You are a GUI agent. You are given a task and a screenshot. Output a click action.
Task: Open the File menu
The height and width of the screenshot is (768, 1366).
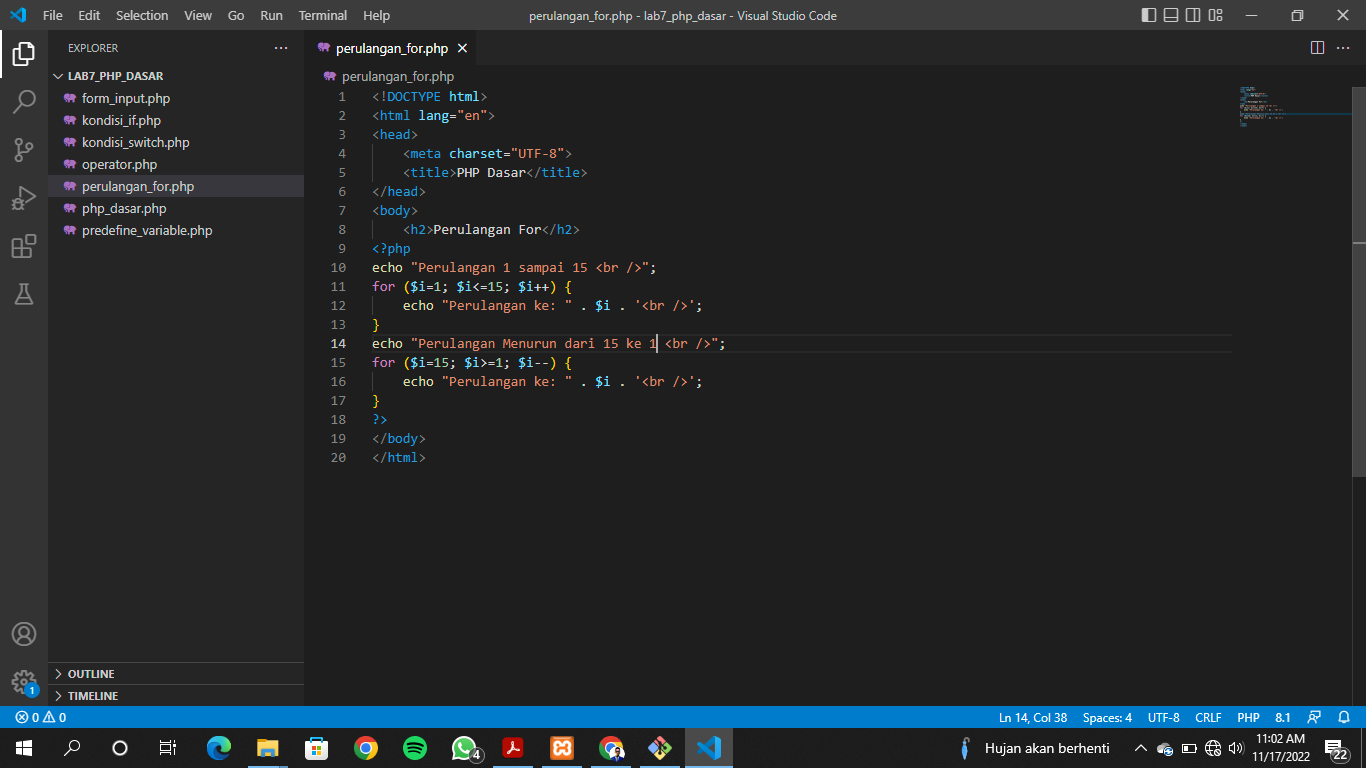click(x=53, y=15)
